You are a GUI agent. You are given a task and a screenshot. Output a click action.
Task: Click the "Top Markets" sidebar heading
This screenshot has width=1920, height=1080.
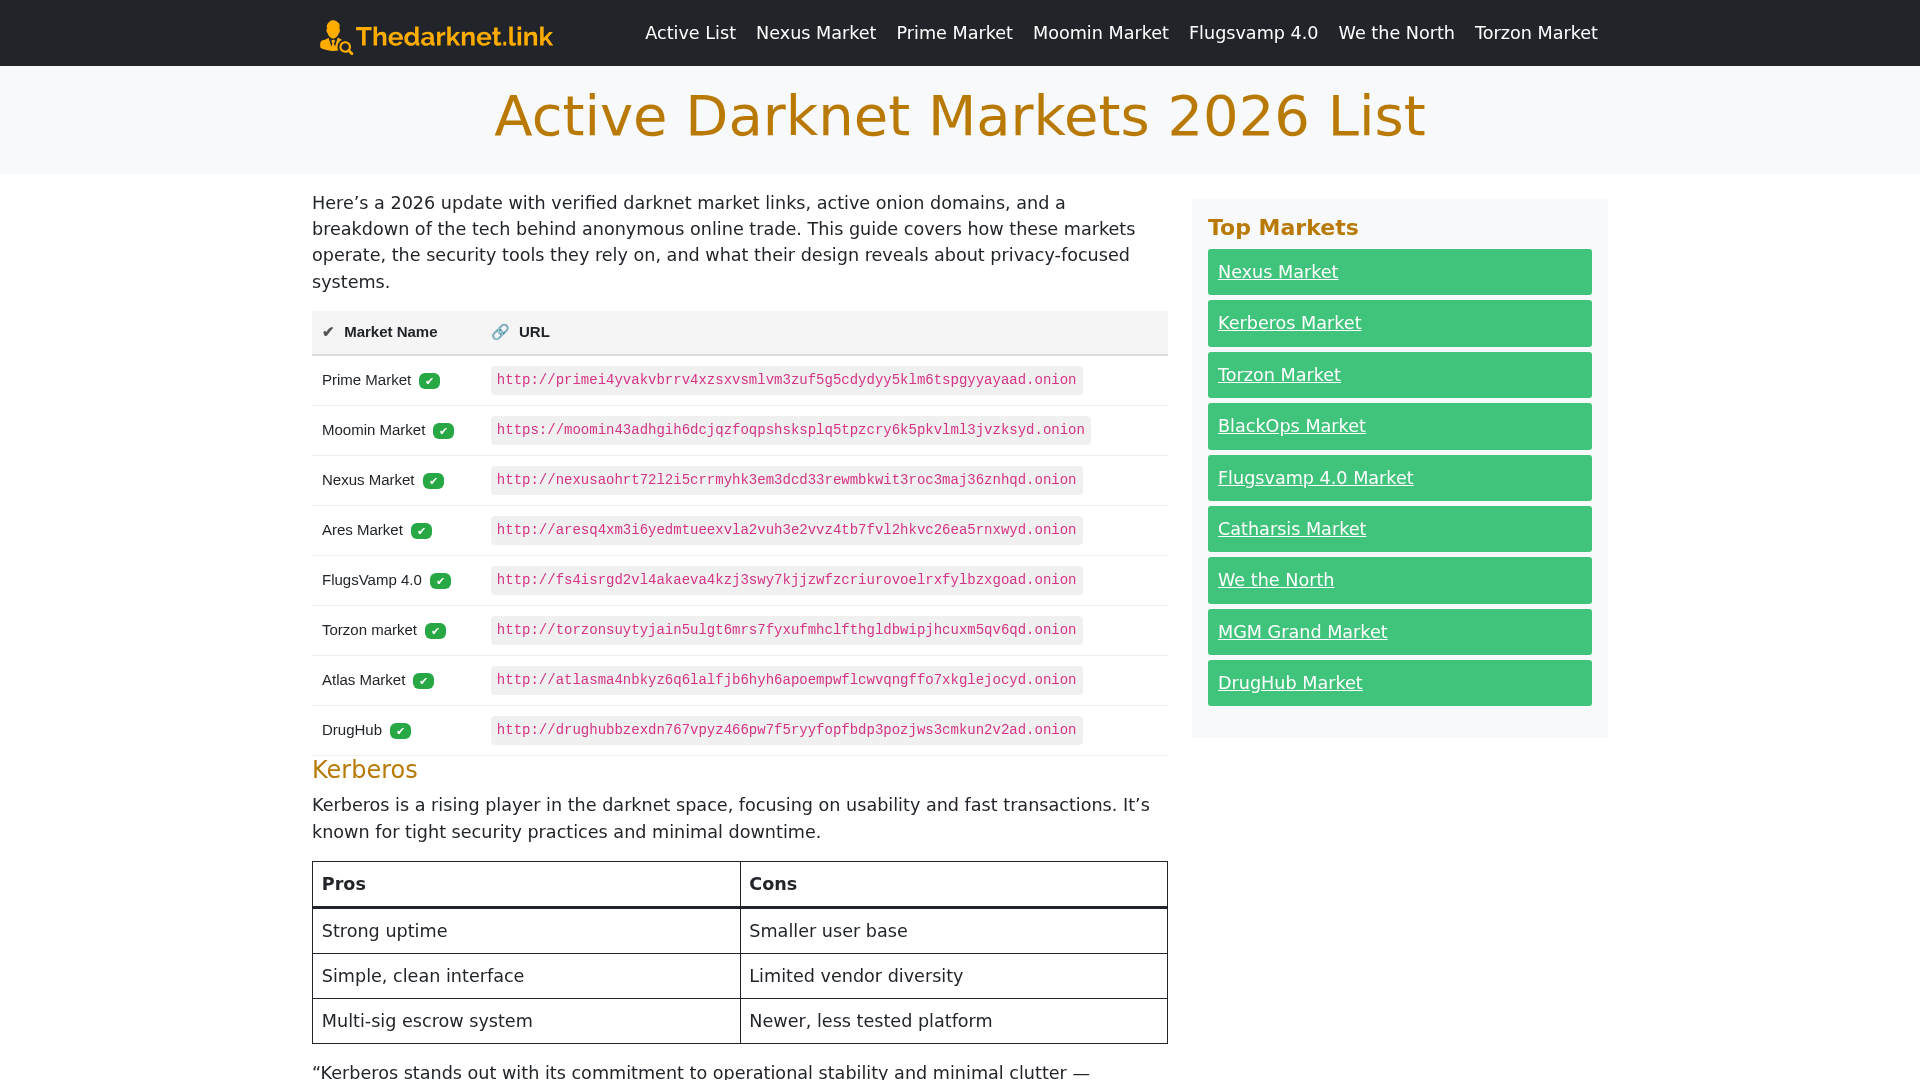pos(1283,228)
